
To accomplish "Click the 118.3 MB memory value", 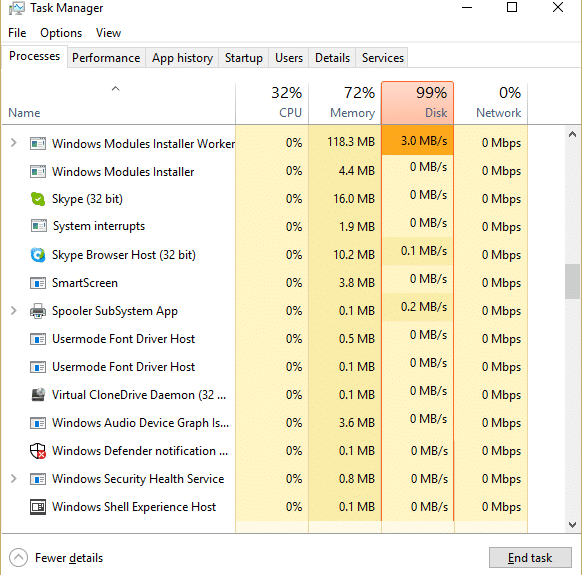I will (351, 142).
